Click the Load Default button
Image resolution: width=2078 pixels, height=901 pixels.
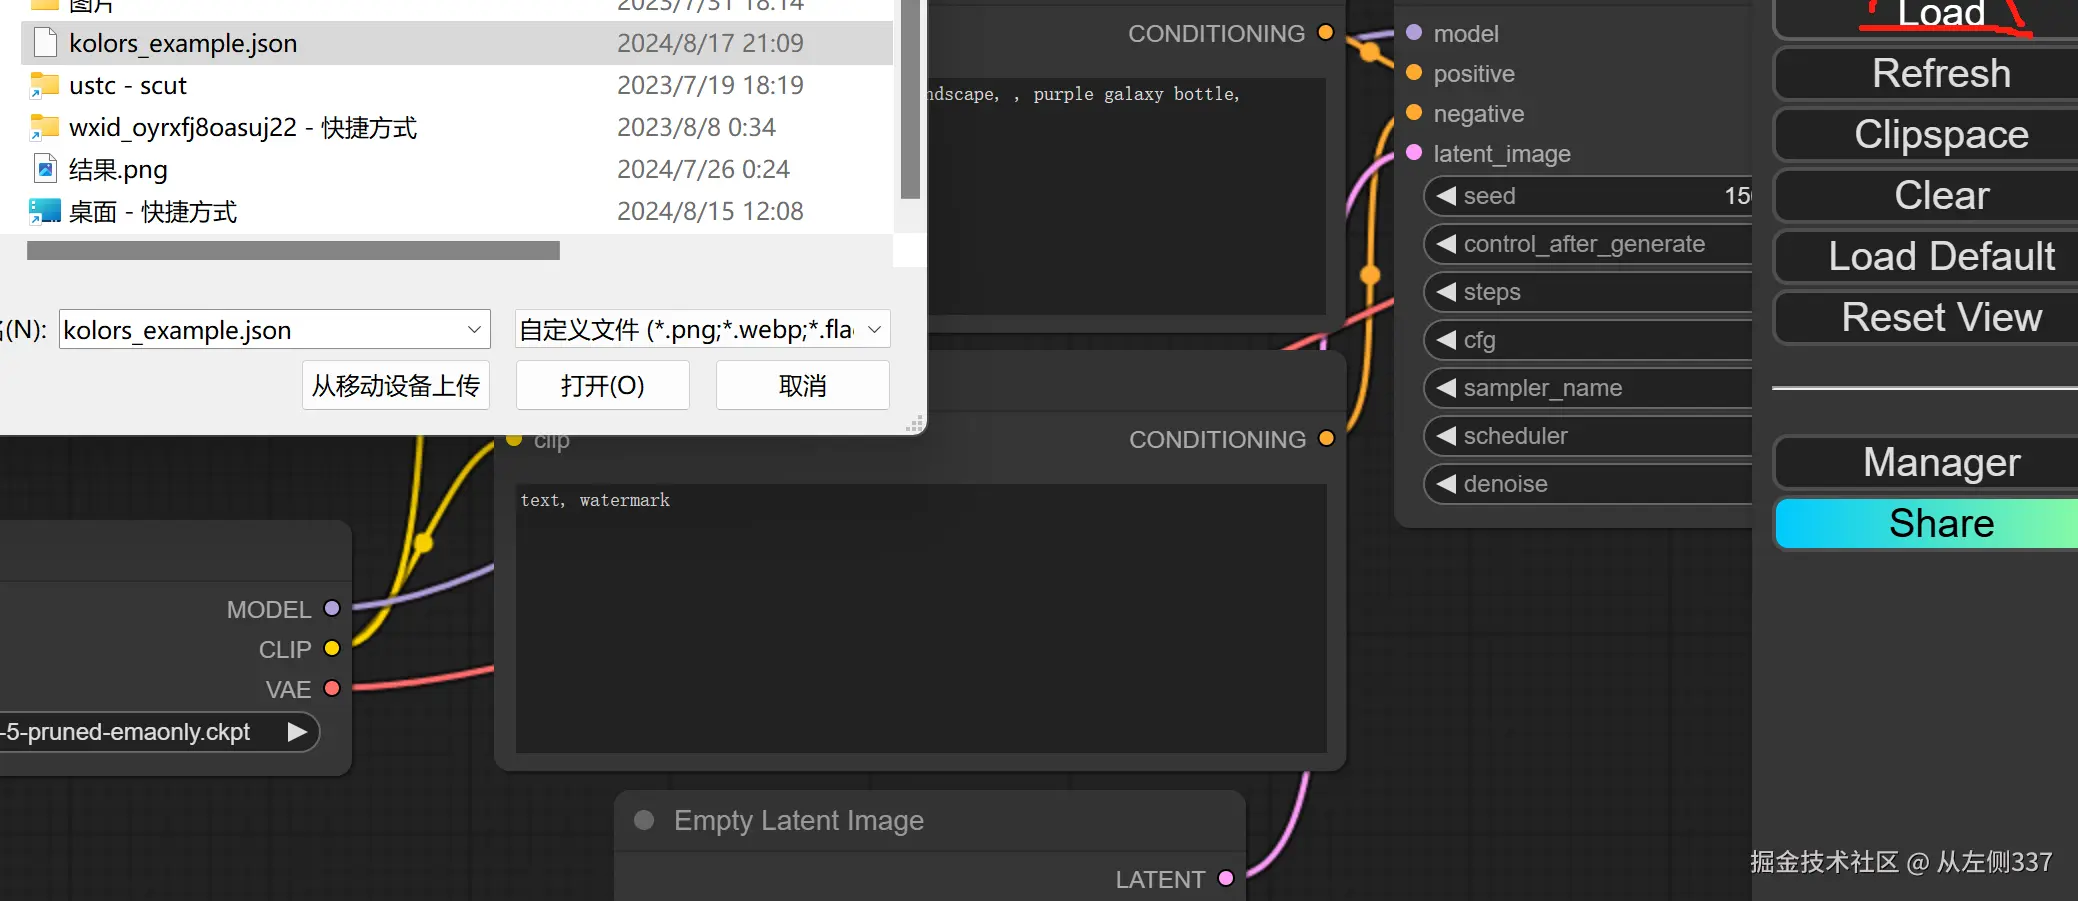click(x=1941, y=257)
